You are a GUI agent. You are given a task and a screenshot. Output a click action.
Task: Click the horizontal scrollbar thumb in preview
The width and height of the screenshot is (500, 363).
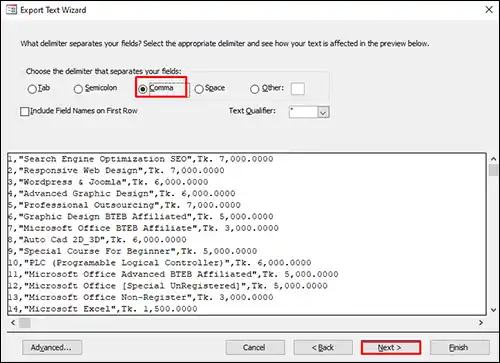tap(25, 323)
